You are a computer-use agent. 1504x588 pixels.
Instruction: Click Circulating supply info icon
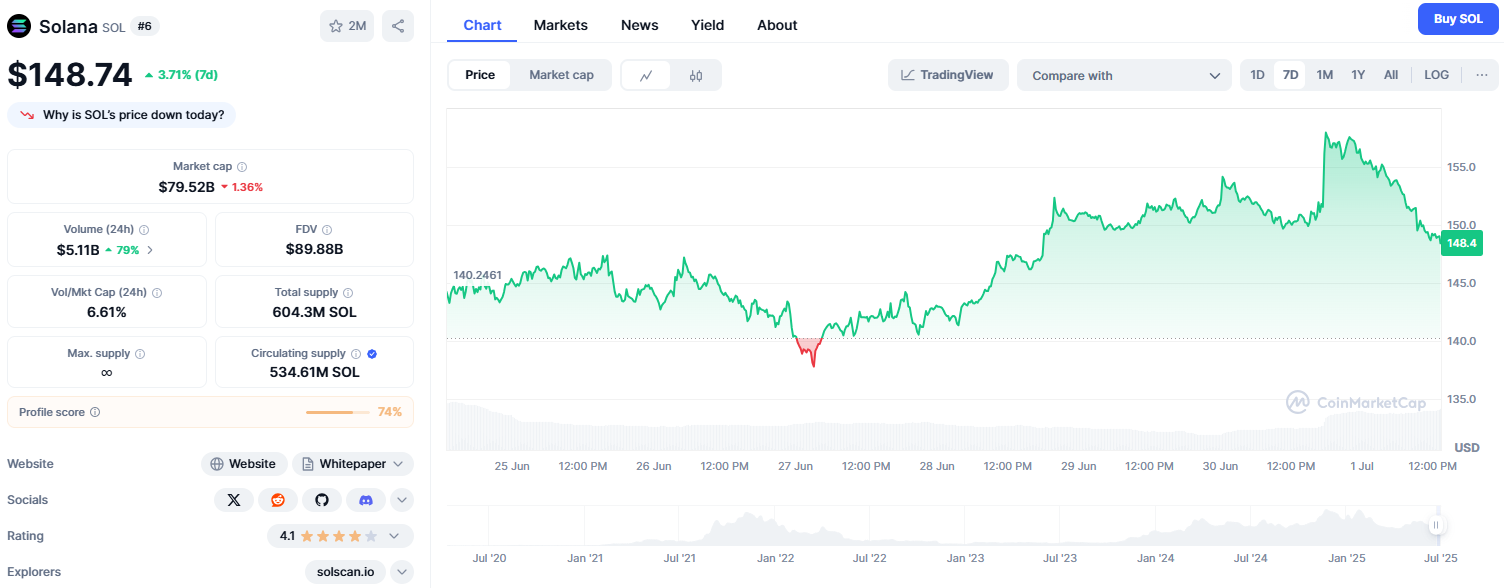tap(355, 354)
